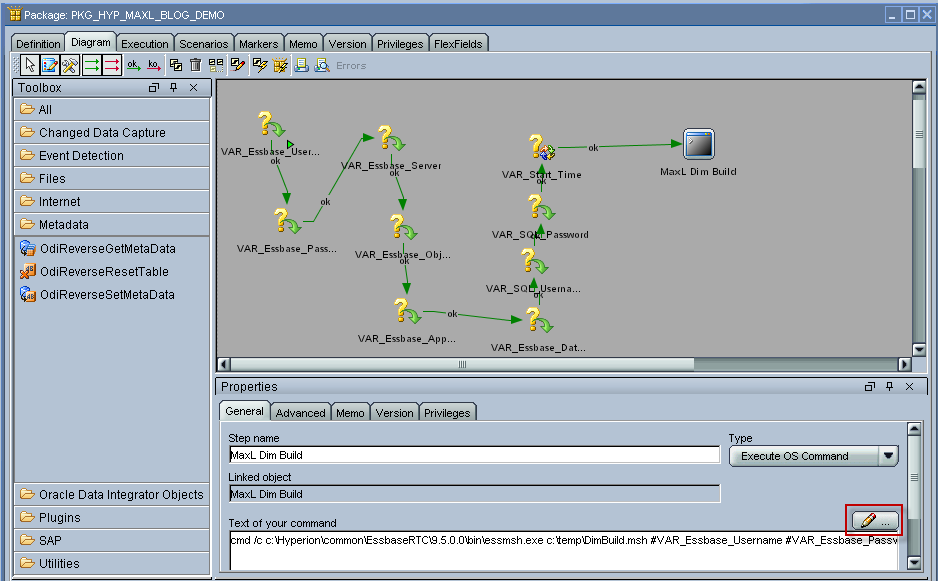Select the 'ko' failure link tool
This screenshot has width=938, height=581.
click(x=154, y=65)
